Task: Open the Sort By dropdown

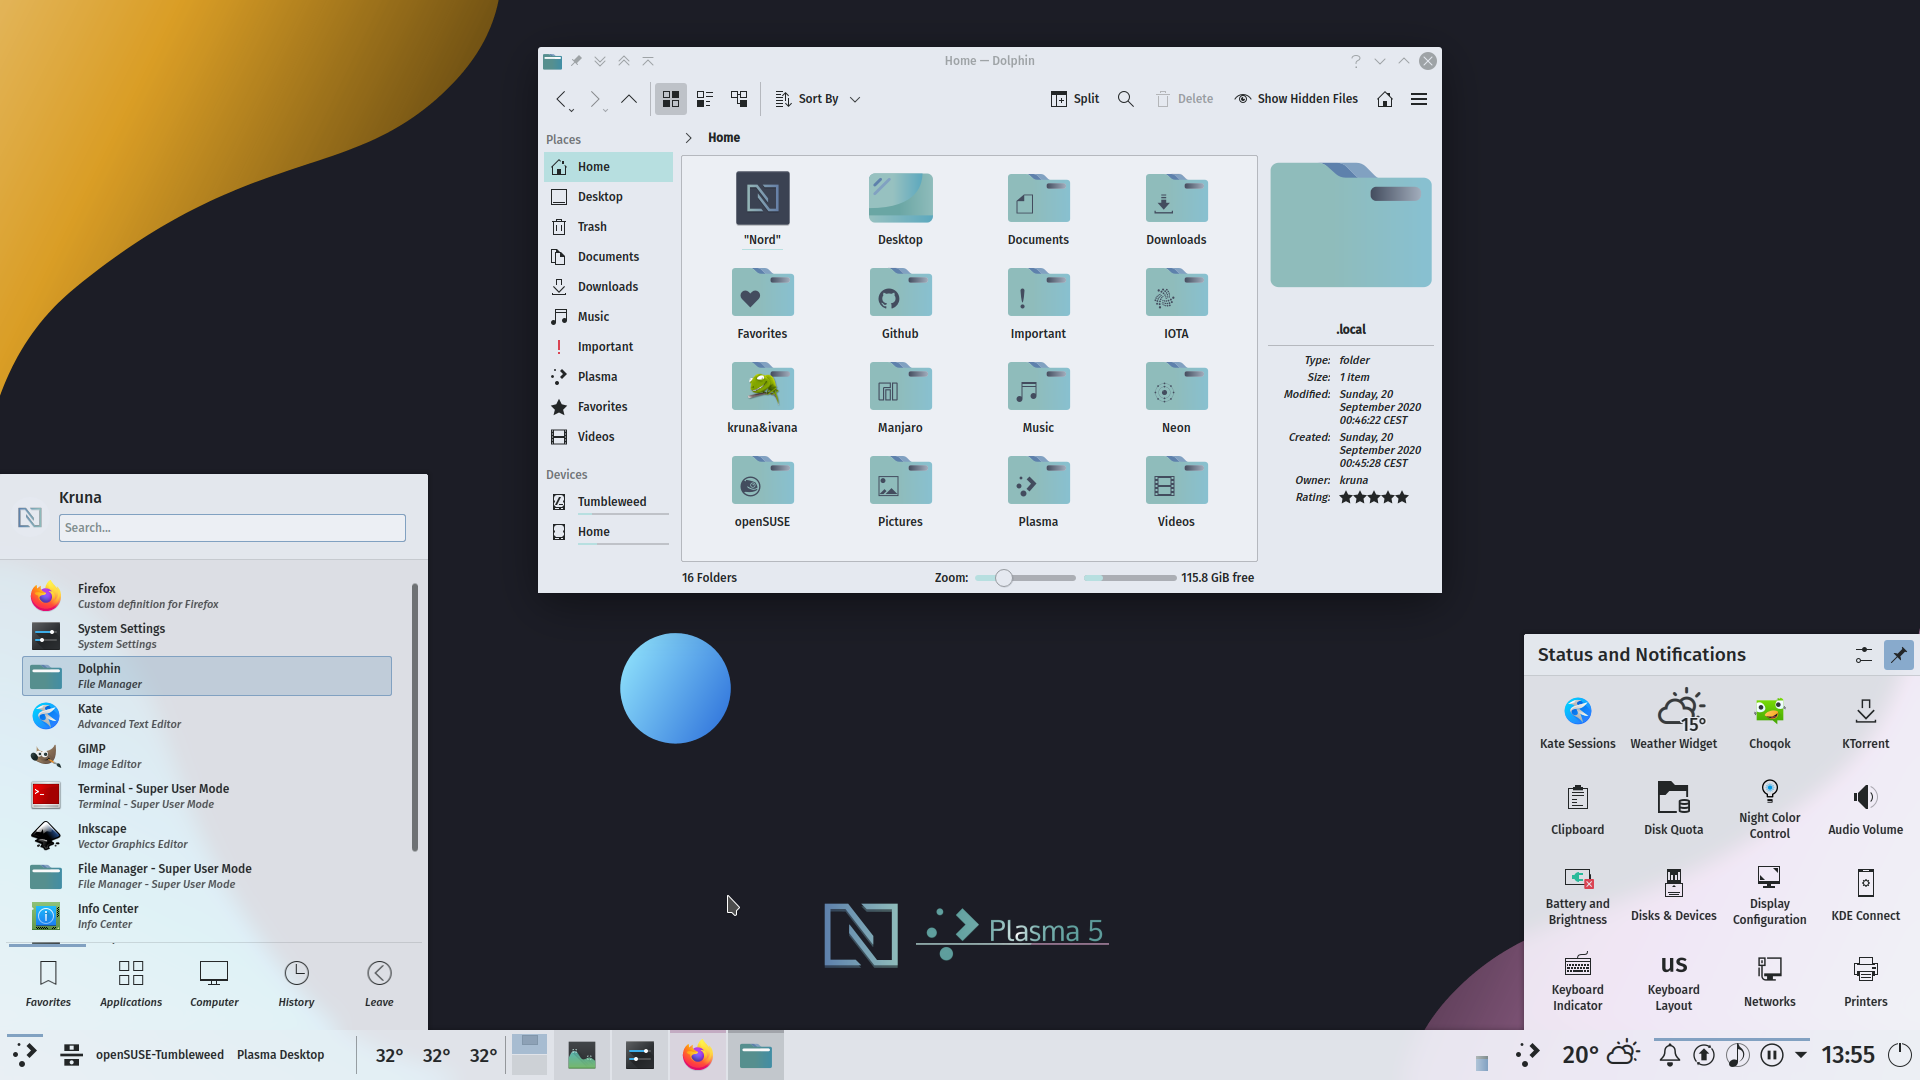Action: [818, 99]
